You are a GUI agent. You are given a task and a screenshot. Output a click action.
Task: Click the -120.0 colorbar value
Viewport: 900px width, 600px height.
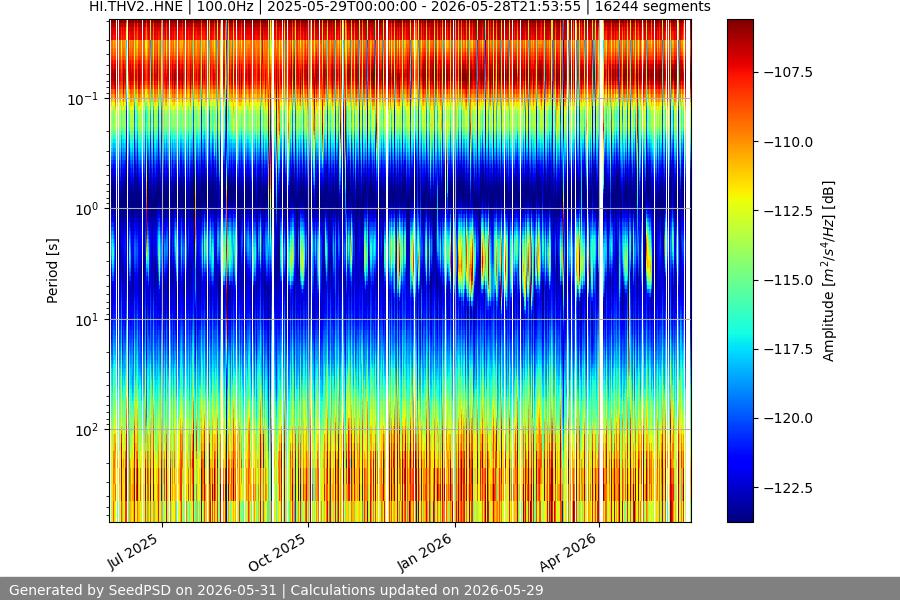[788, 419]
